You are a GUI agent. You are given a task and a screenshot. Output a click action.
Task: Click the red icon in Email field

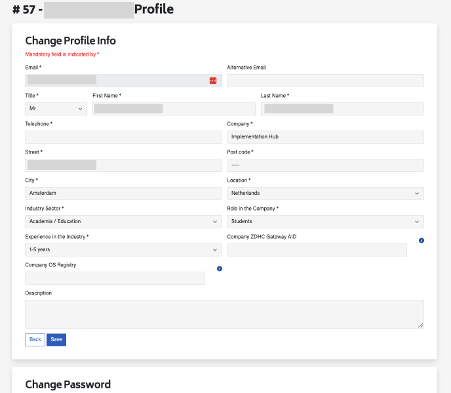pyautogui.click(x=213, y=81)
